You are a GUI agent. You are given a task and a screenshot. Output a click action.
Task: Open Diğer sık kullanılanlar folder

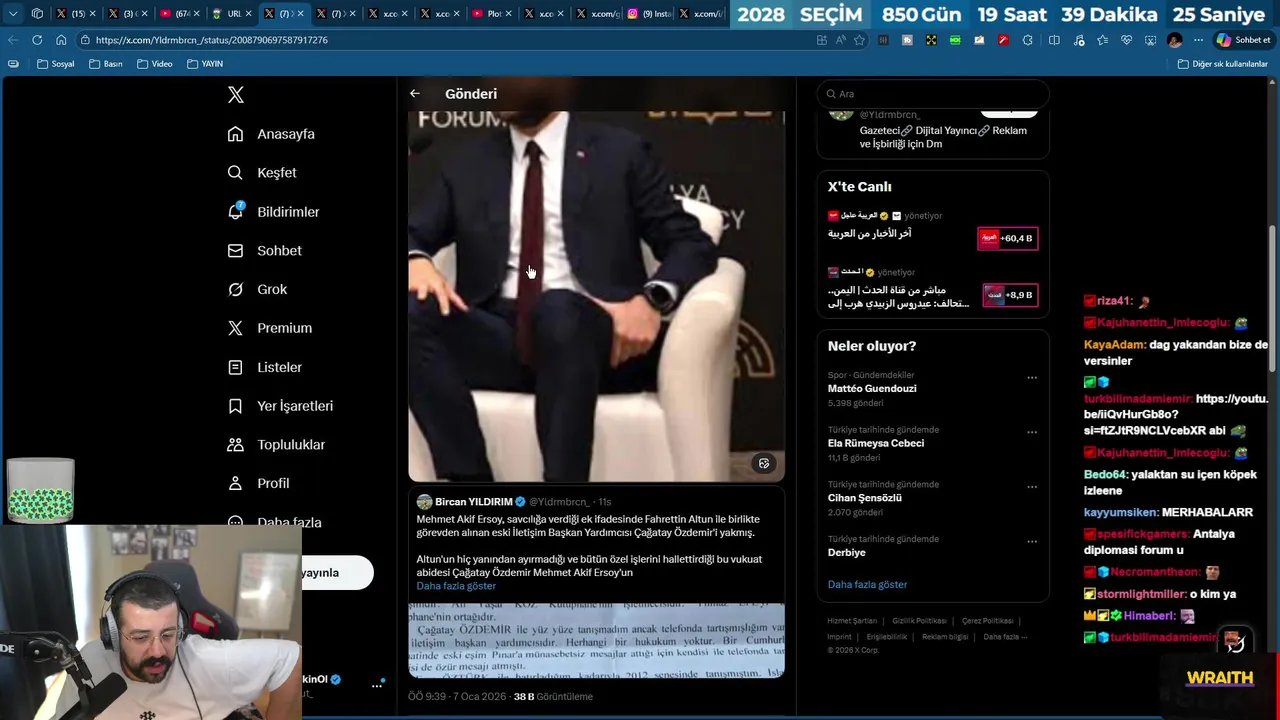1222,64
